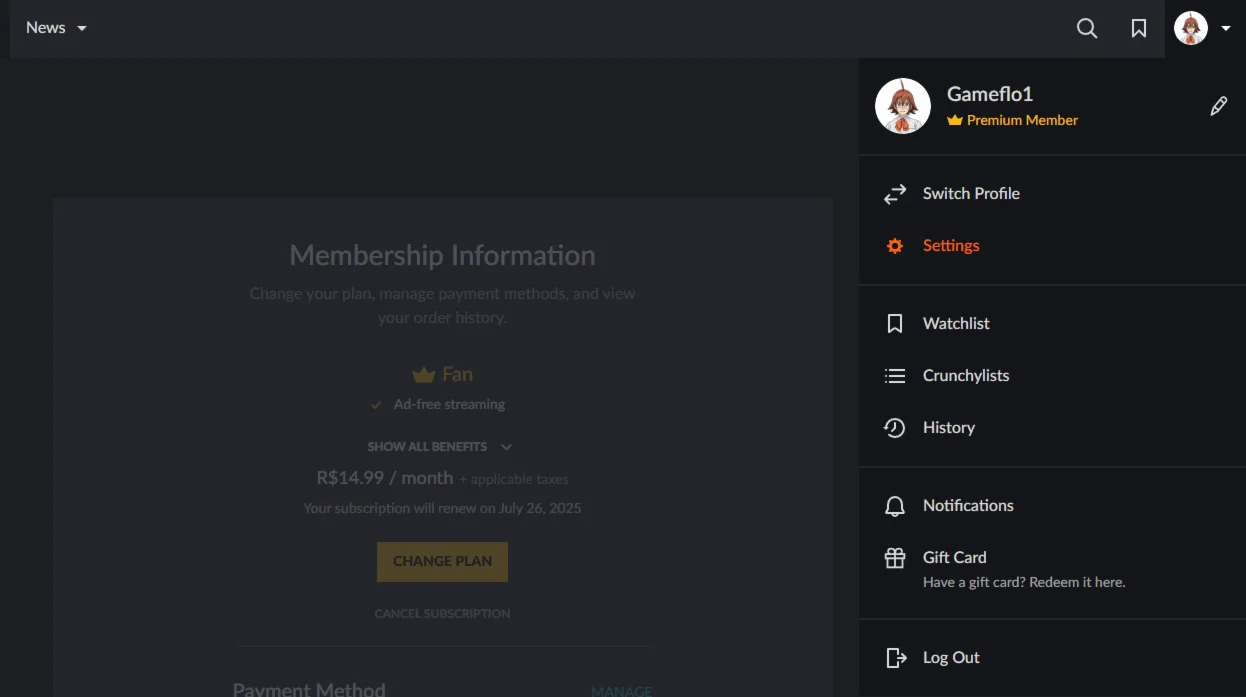Image resolution: width=1246 pixels, height=697 pixels.
Task: Click the Switch Profile arrows icon
Action: coord(895,194)
